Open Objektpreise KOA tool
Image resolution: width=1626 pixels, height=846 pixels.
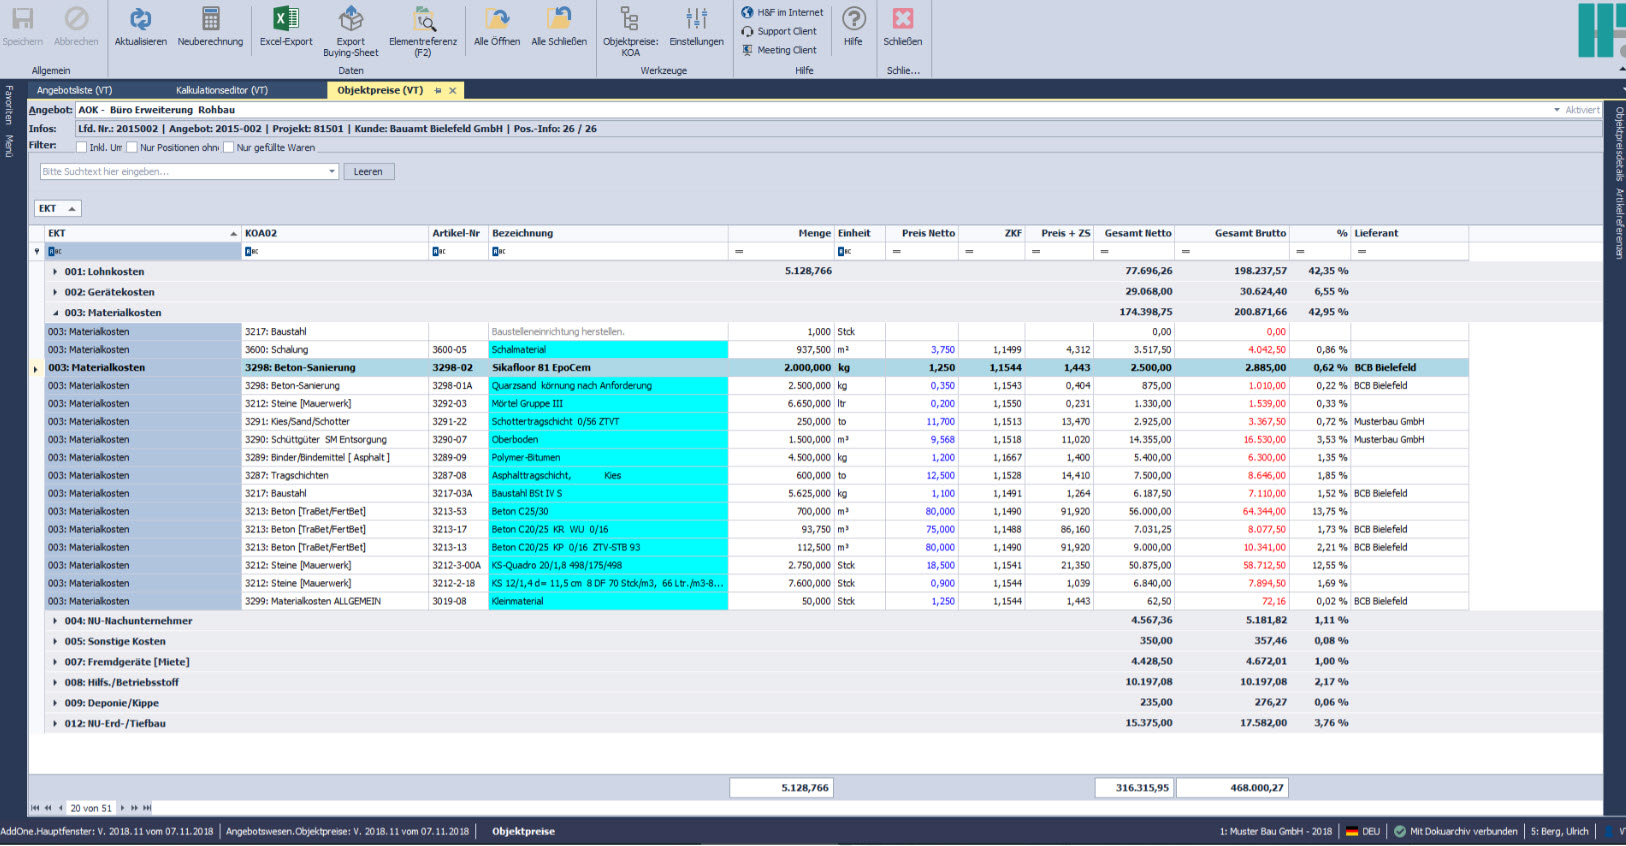click(630, 20)
